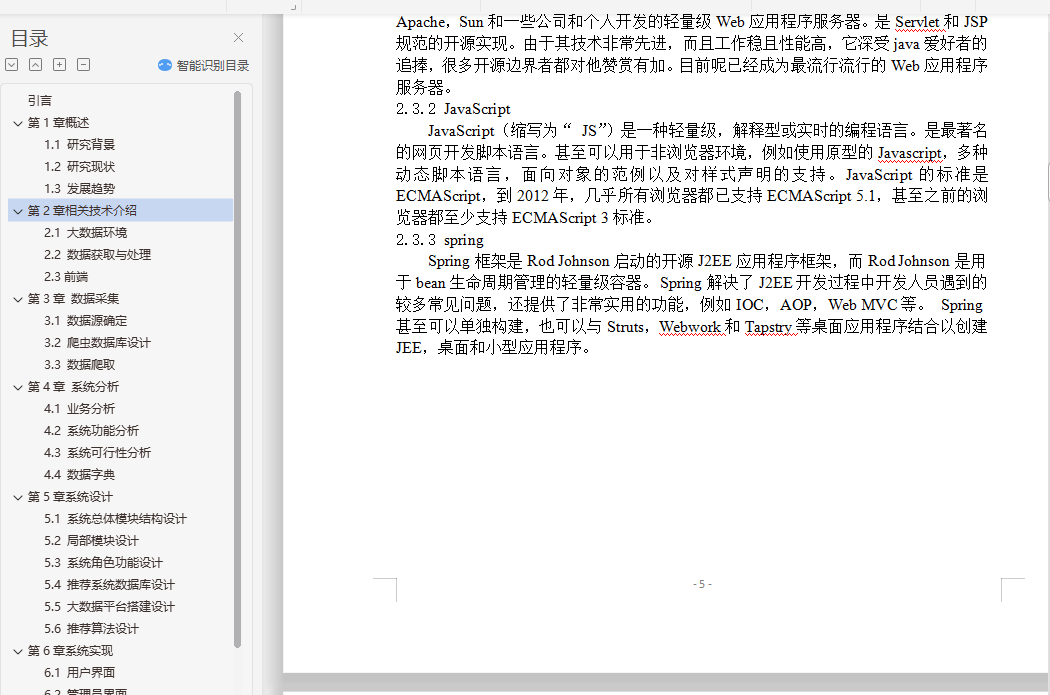The height and width of the screenshot is (695, 1050).
Task: Open section 3.3 数据爬取
Action: [80, 365]
